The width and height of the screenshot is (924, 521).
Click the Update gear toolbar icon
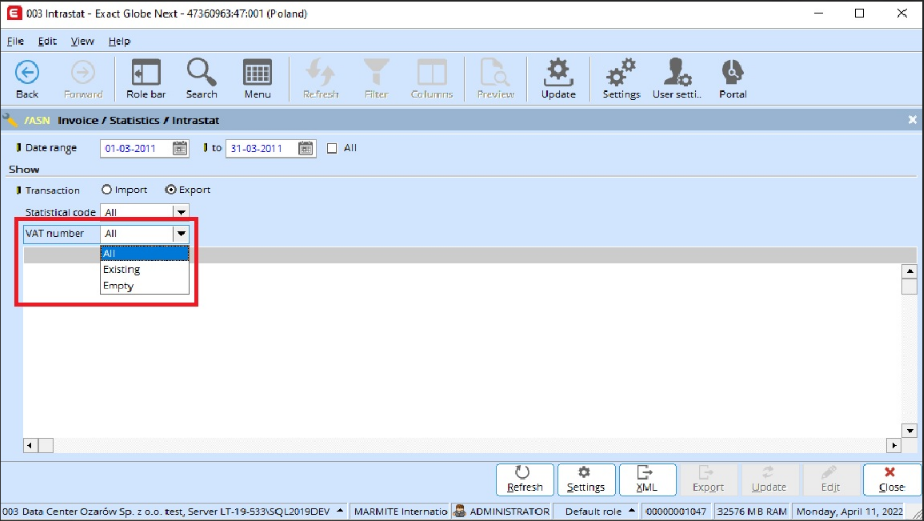(x=558, y=78)
